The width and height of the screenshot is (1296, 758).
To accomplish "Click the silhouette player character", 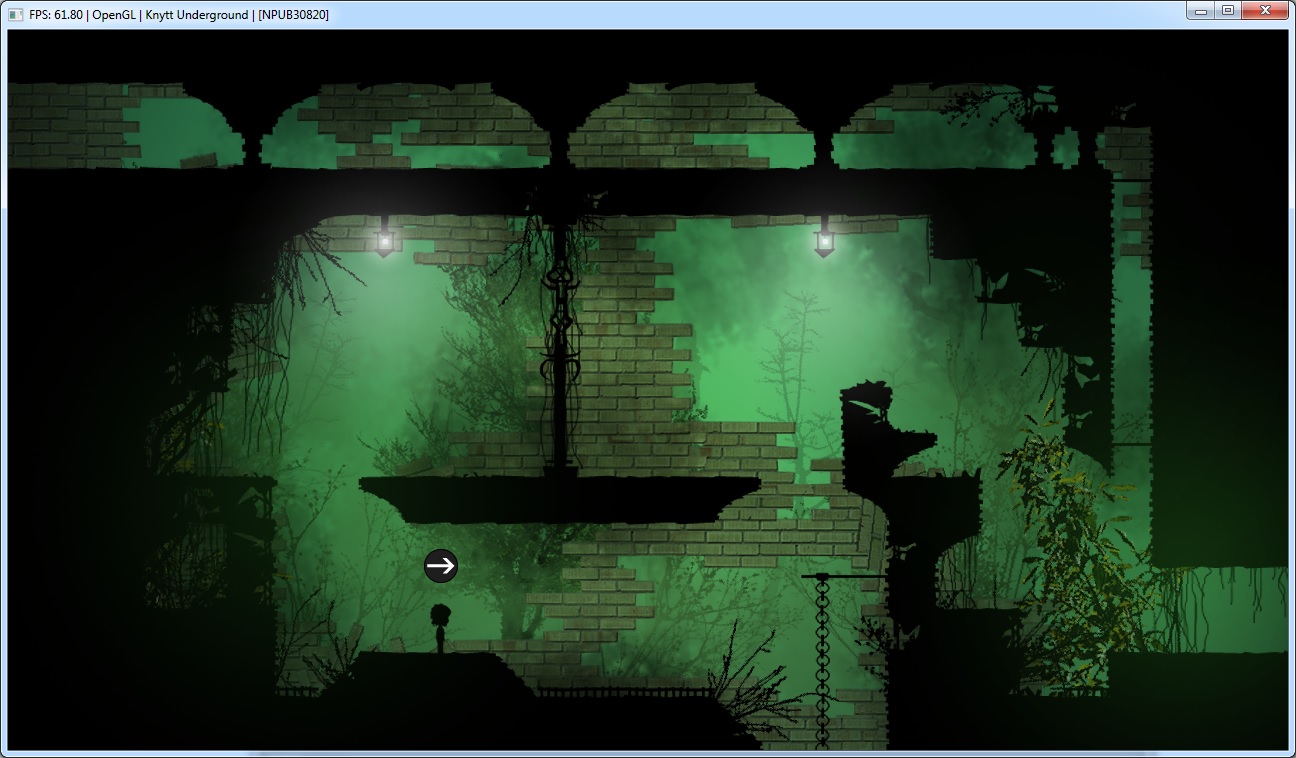I will (440, 629).
